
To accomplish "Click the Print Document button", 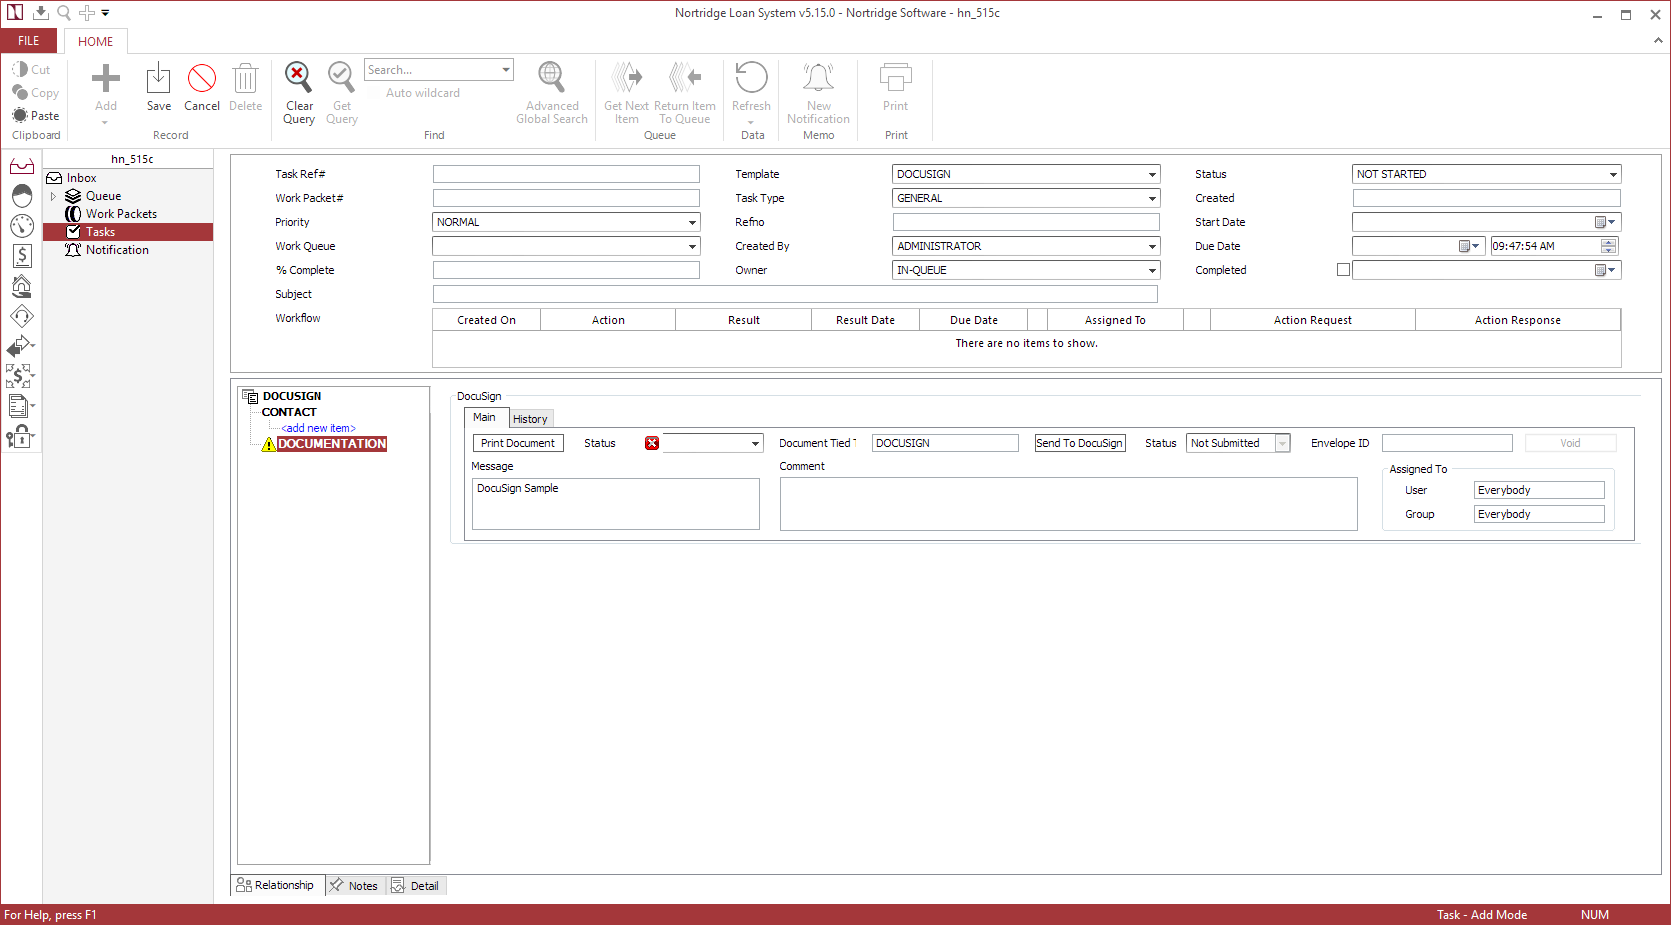I will (x=518, y=443).
